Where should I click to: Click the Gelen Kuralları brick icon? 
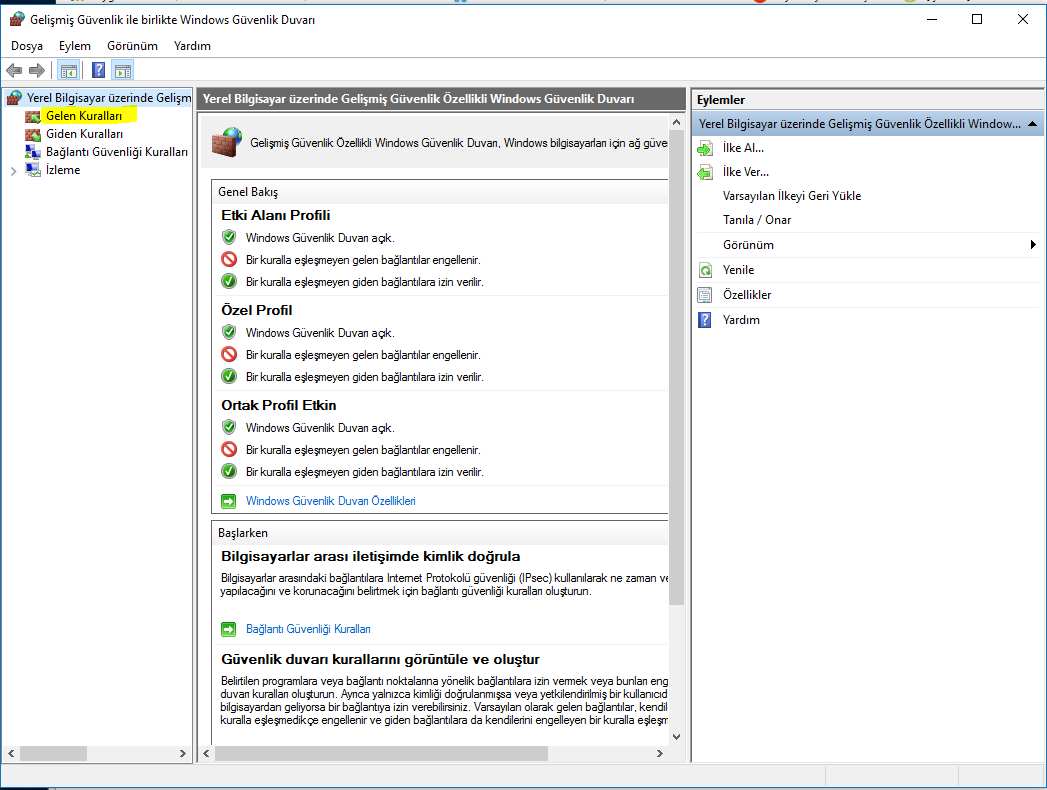[33, 116]
